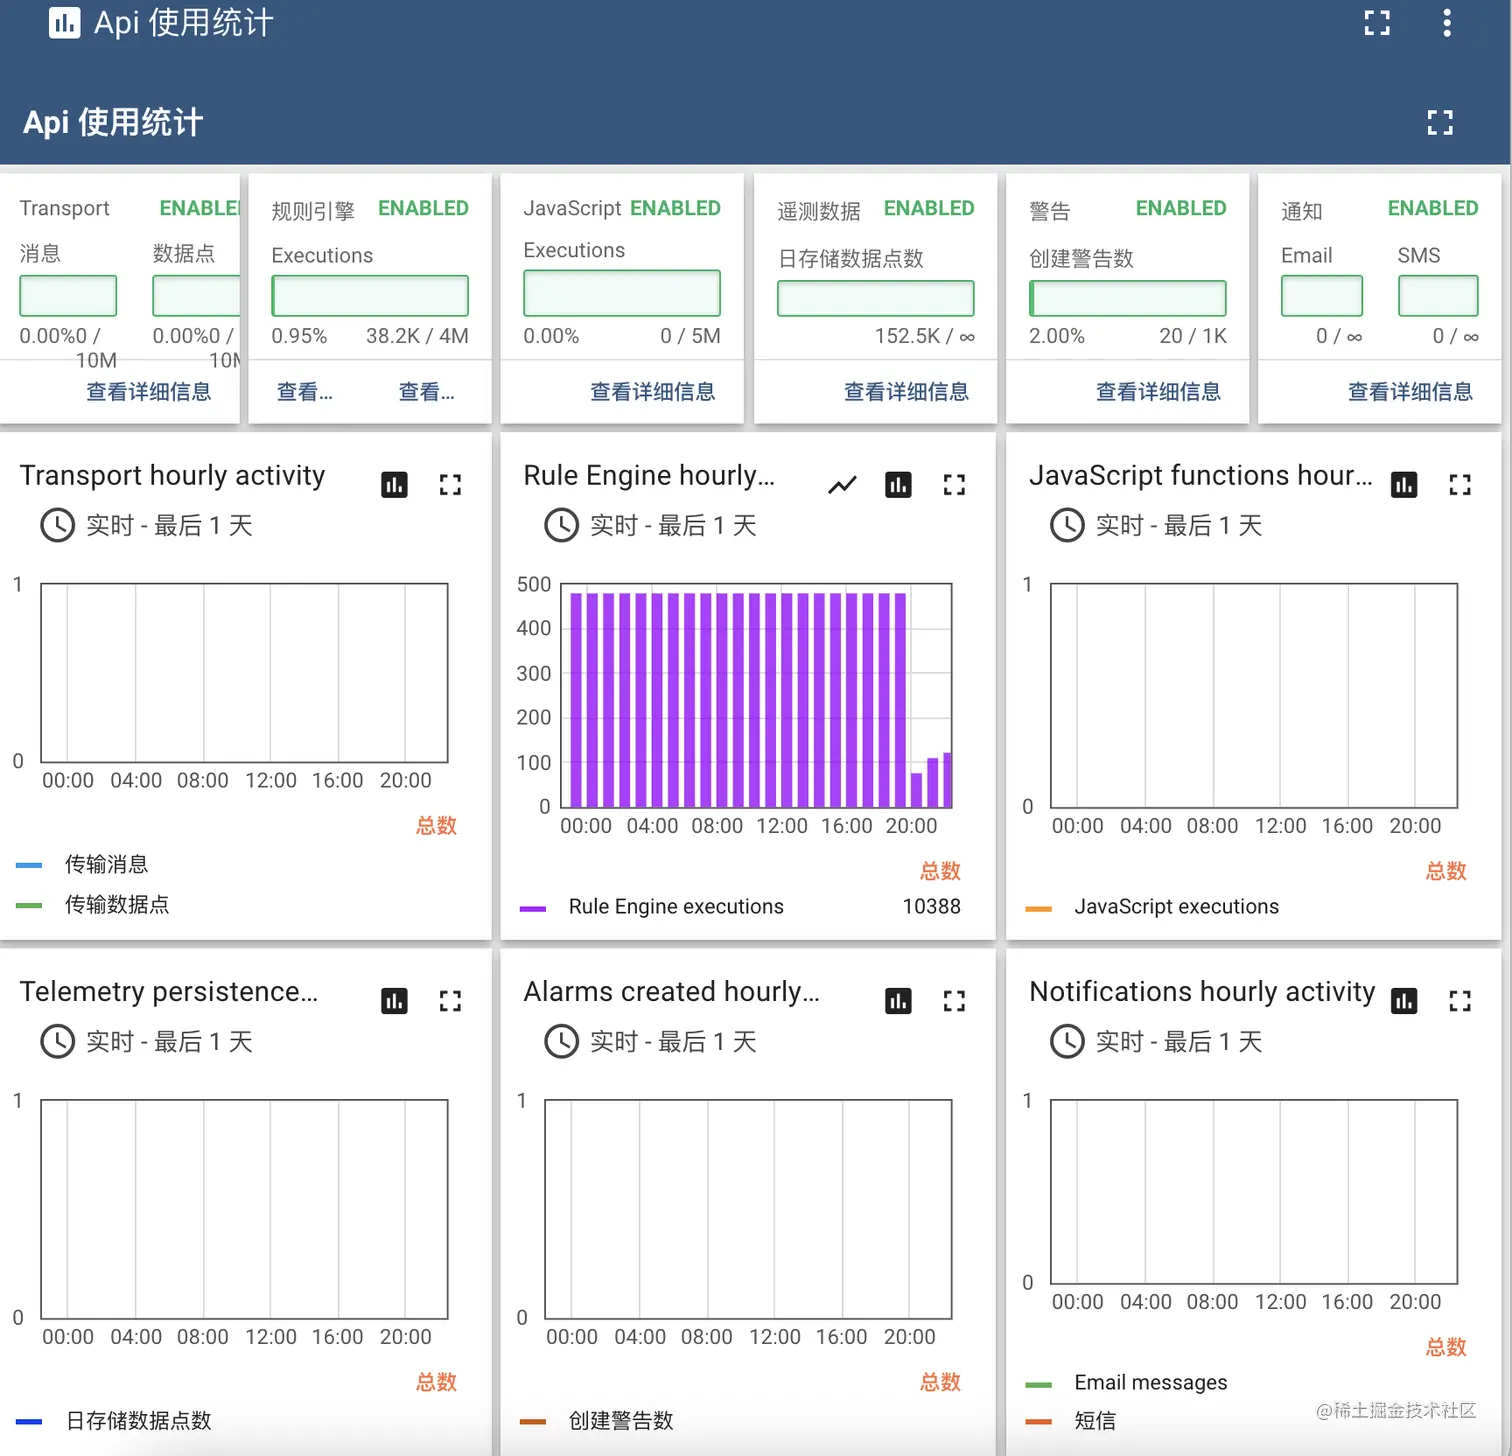Open the three-dot more options menu

click(1446, 23)
